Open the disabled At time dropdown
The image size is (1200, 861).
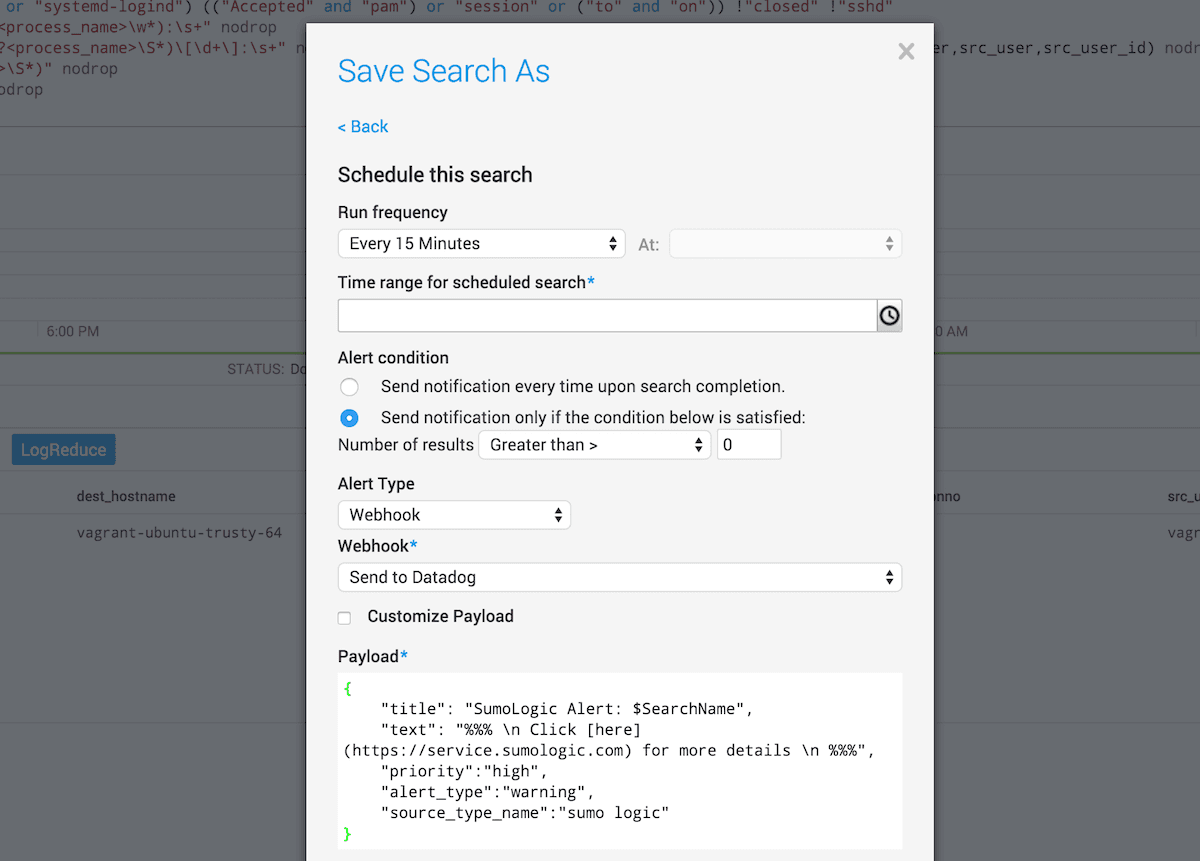pos(785,244)
